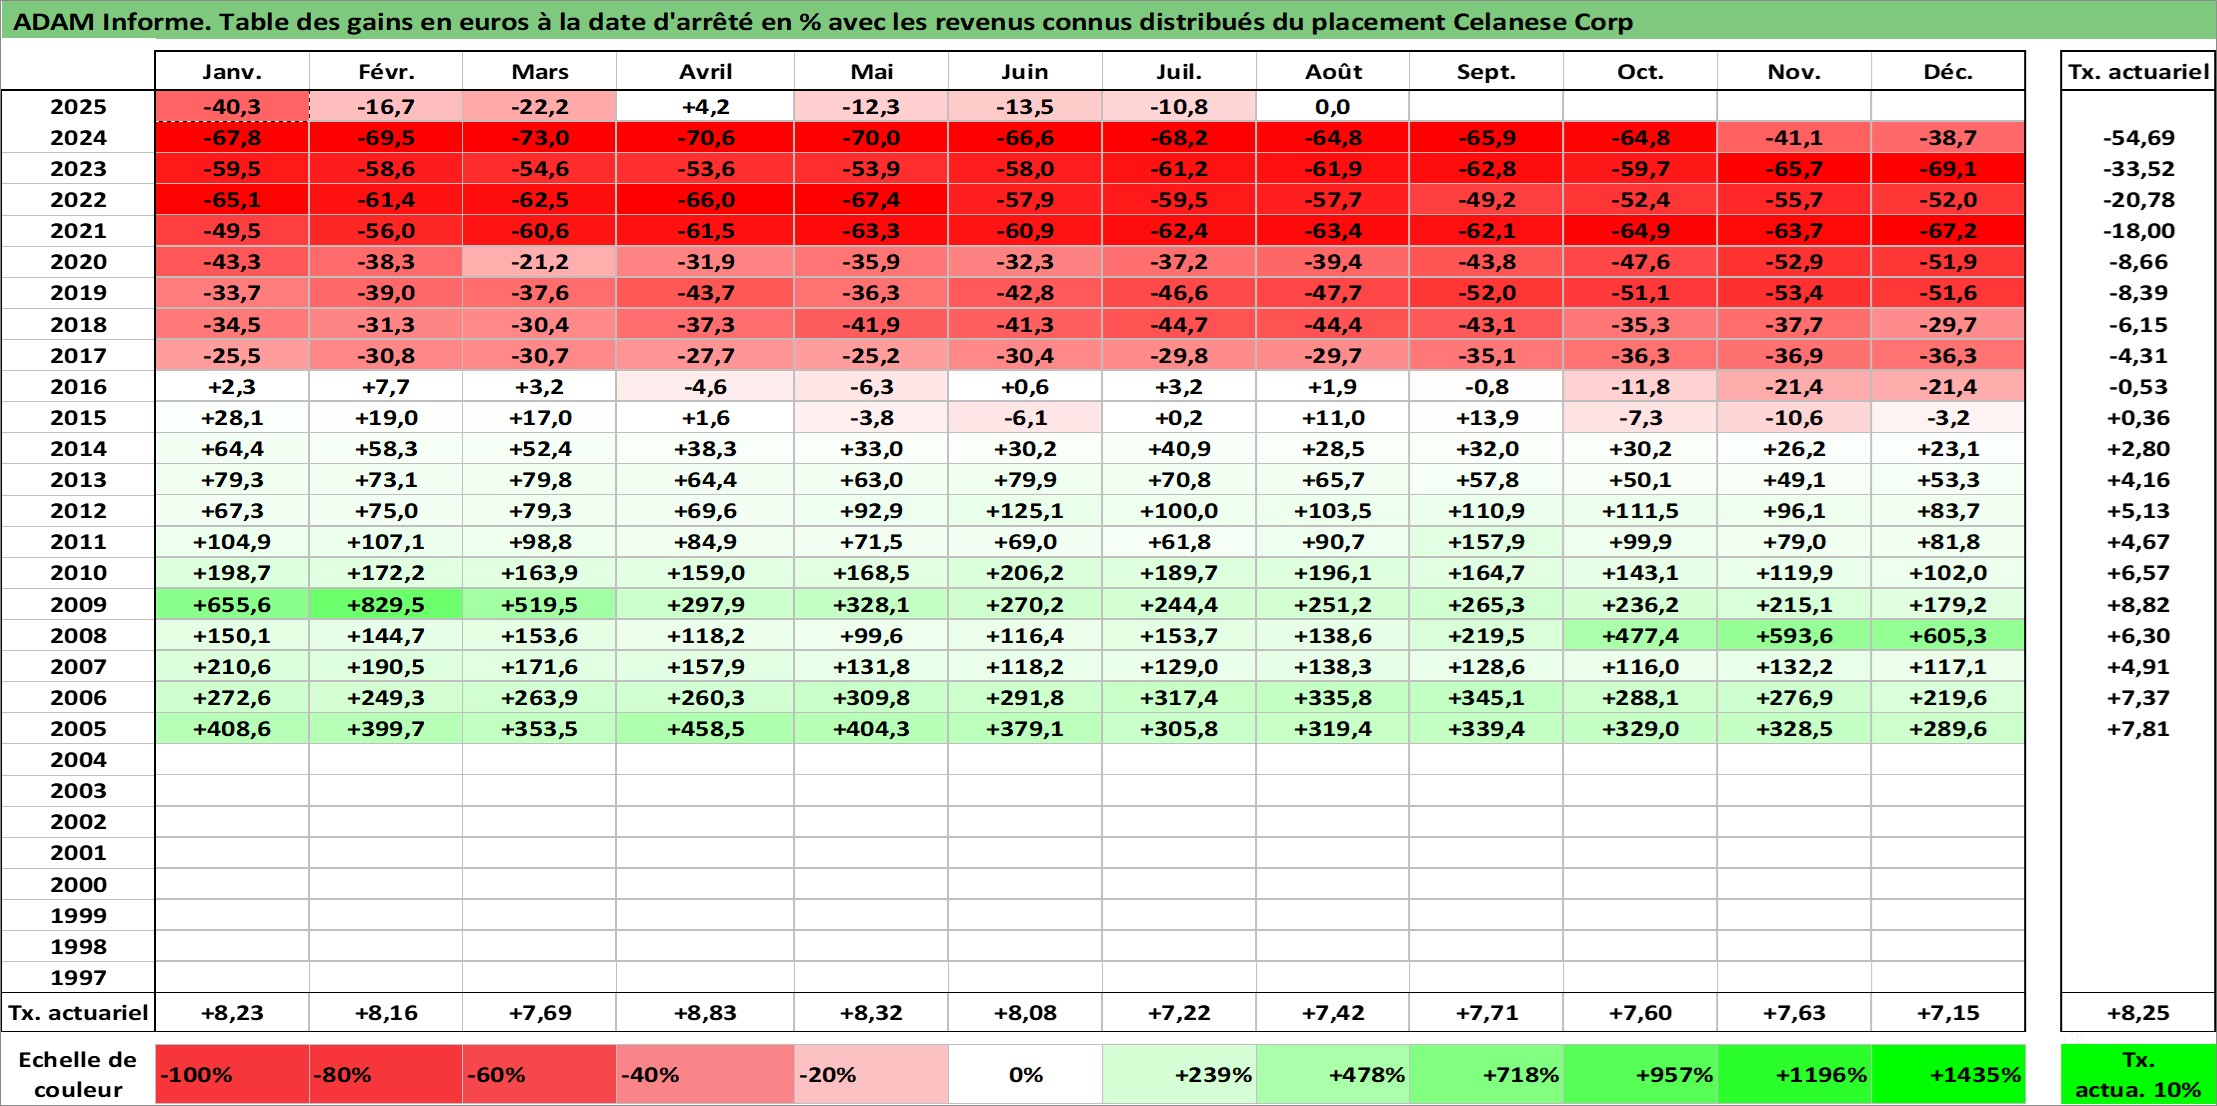Screen dimensions: 2217x1106
Task: Click the April actuarial total +8,83
Action: tap(705, 1012)
